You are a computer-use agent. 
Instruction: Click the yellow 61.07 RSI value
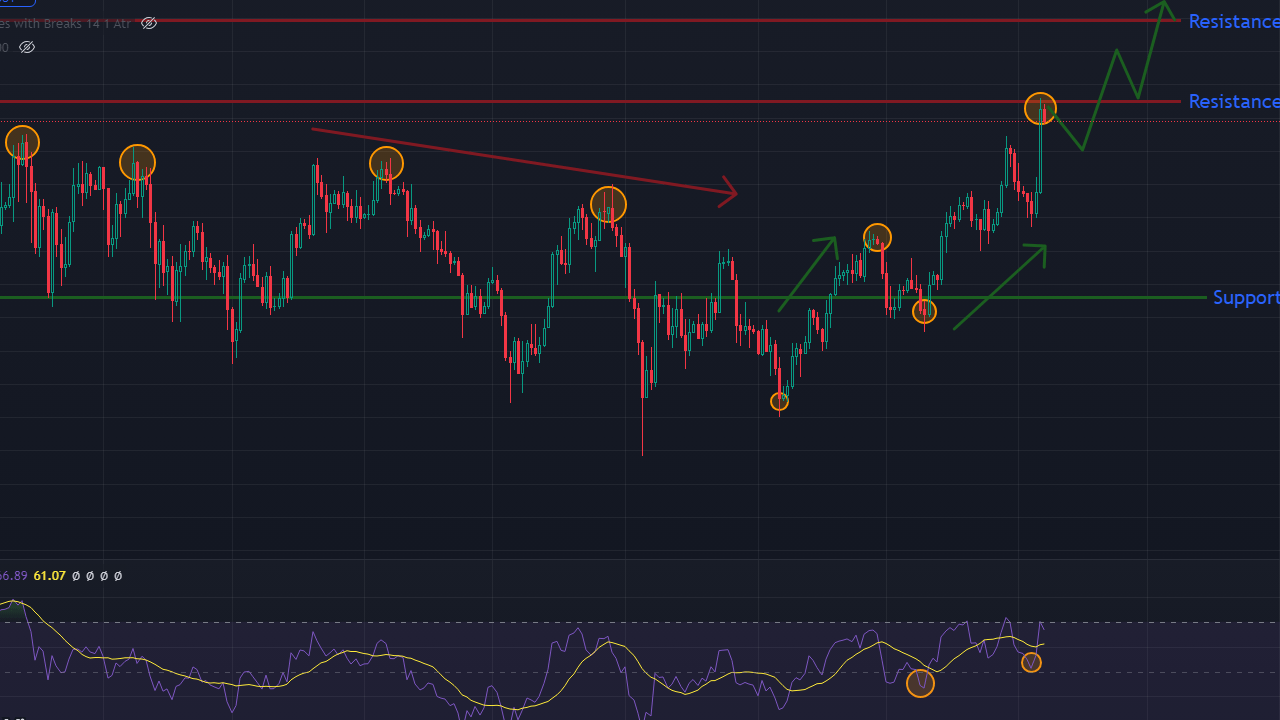pyautogui.click(x=49, y=576)
